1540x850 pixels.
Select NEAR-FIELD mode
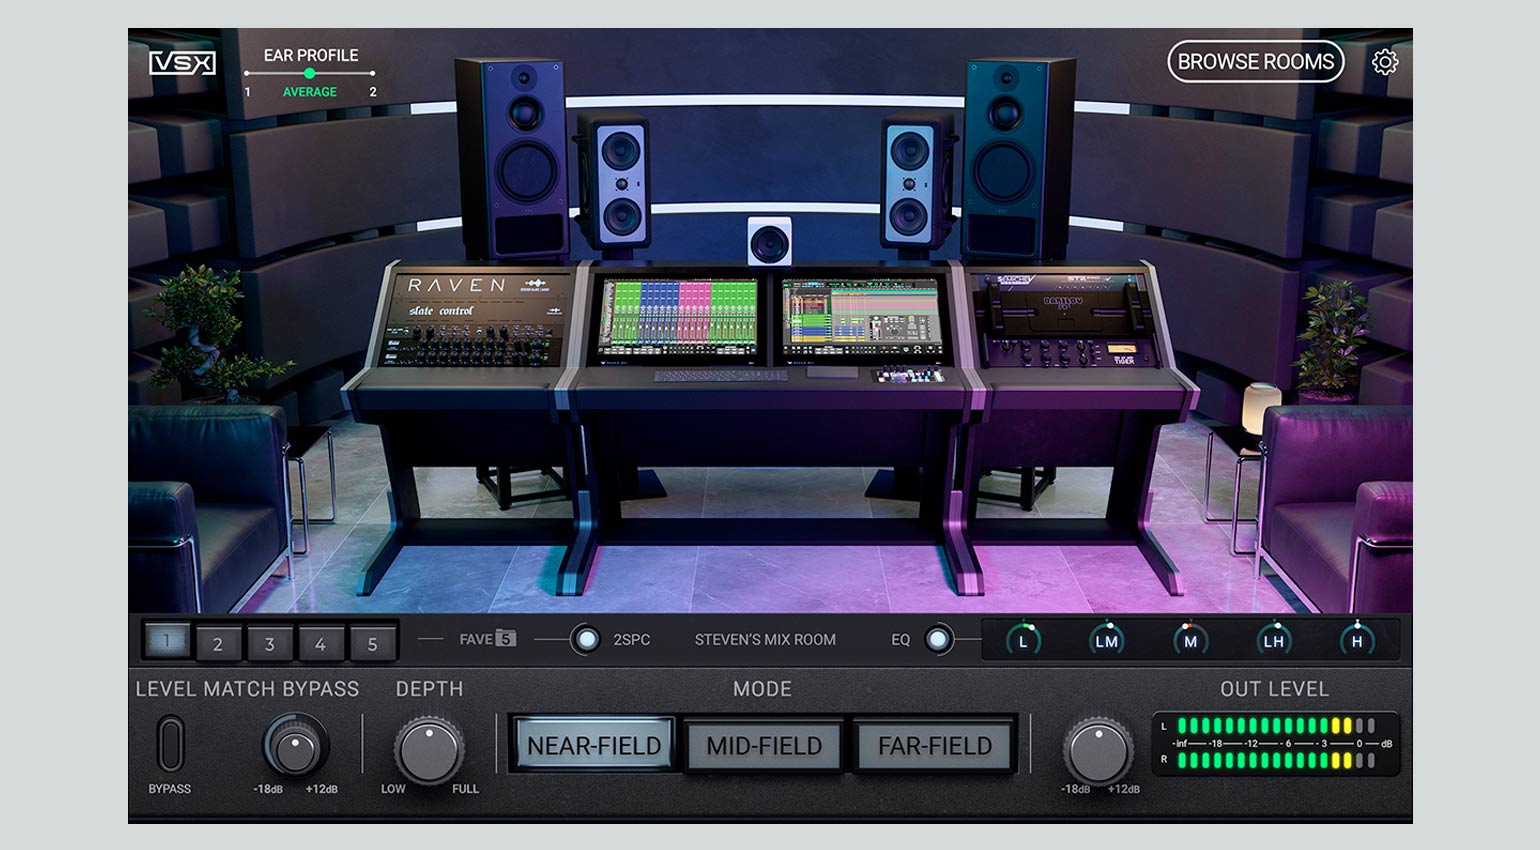pos(594,746)
